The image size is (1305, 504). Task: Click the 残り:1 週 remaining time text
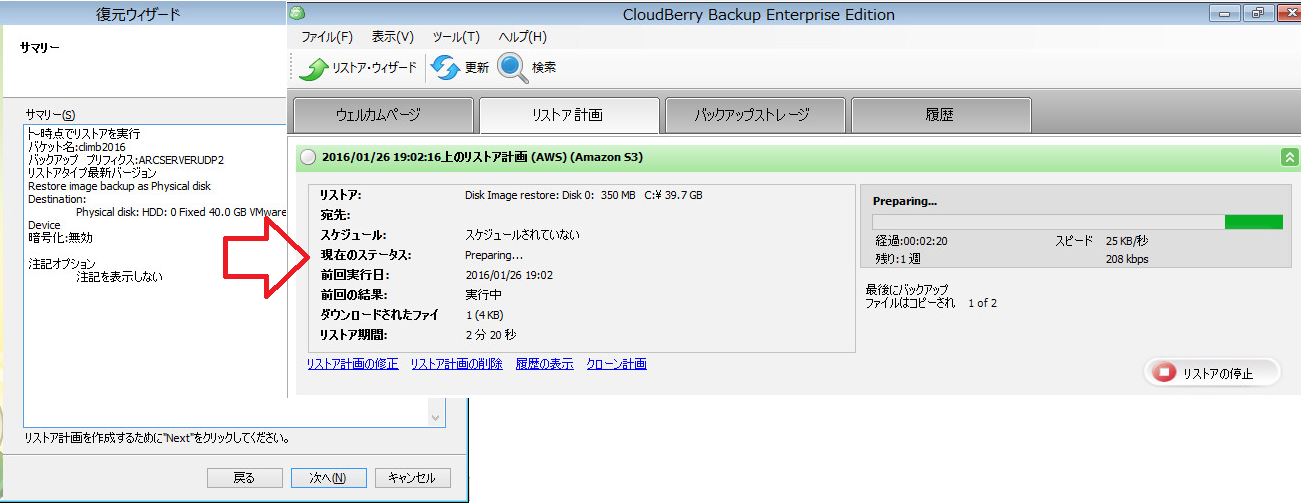click(x=898, y=259)
